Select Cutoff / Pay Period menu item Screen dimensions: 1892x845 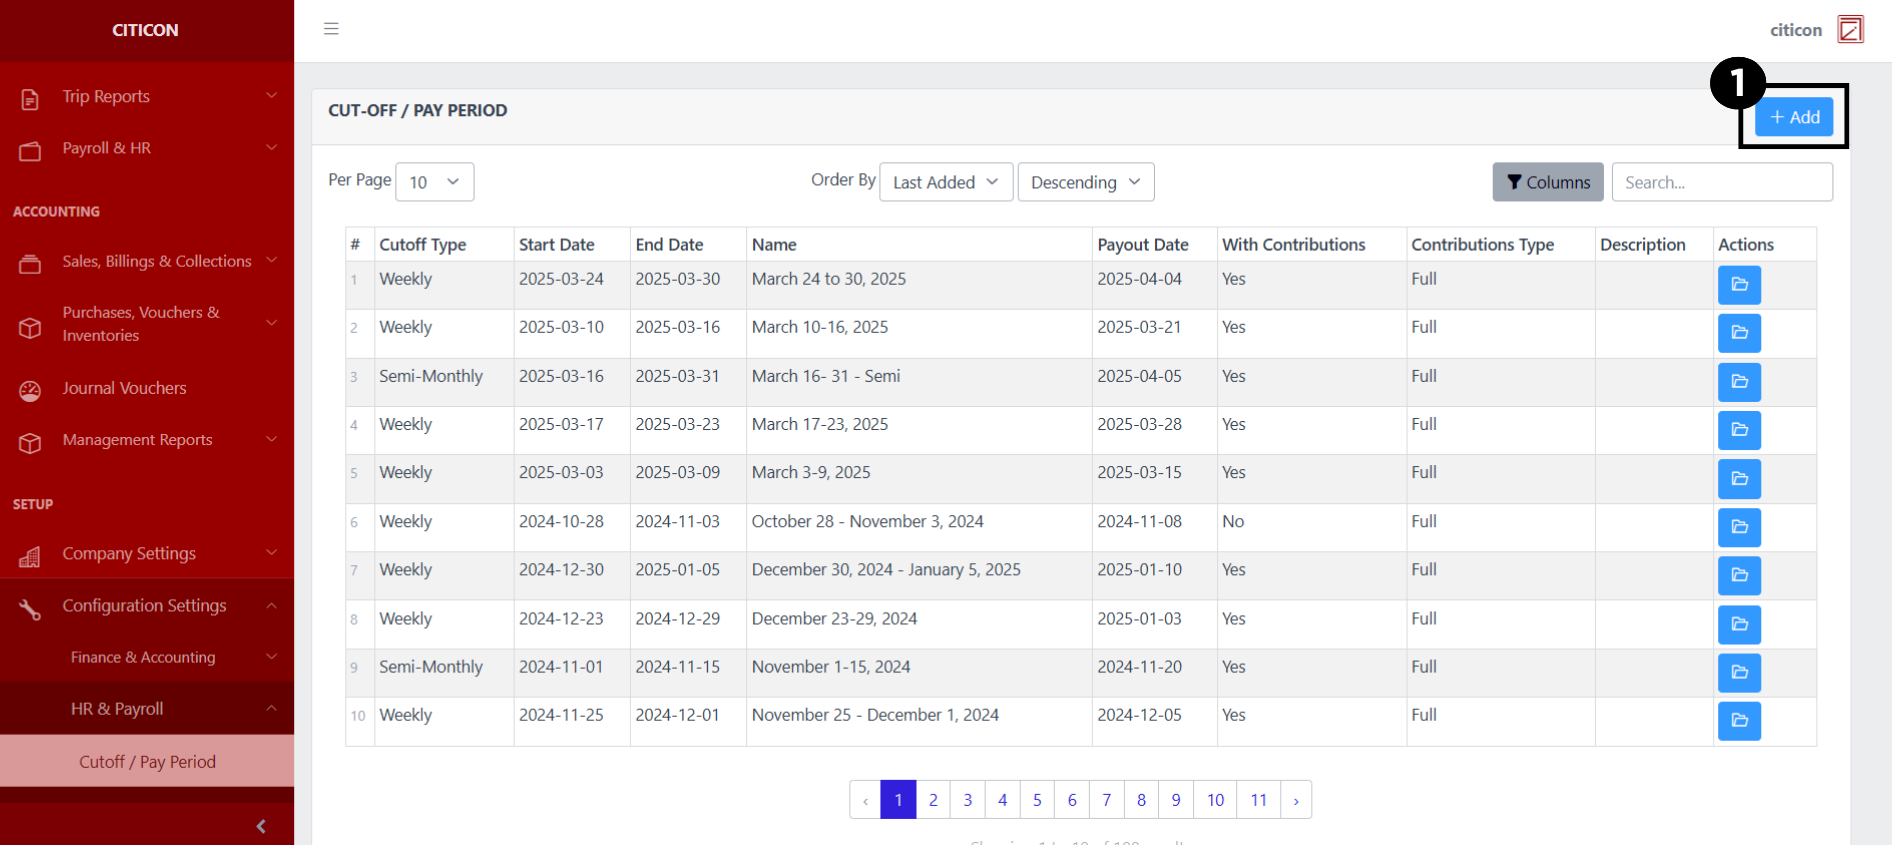147,762
